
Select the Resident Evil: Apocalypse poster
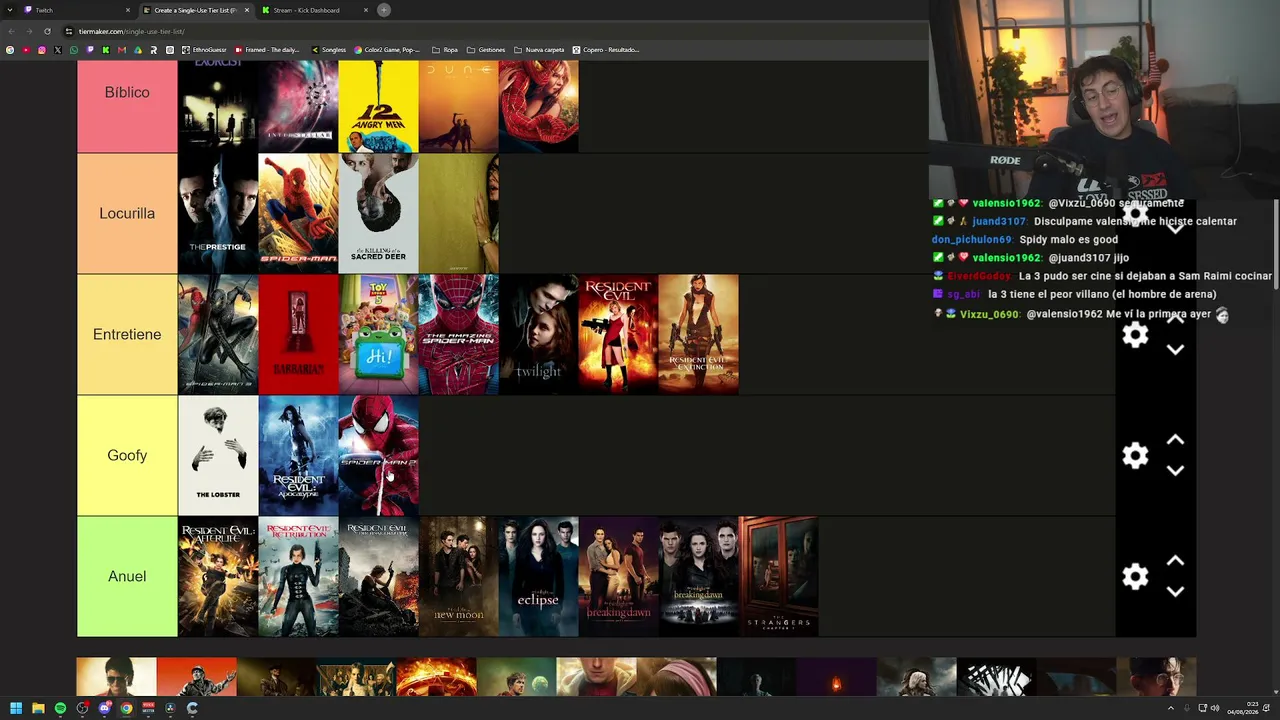pos(298,455)
